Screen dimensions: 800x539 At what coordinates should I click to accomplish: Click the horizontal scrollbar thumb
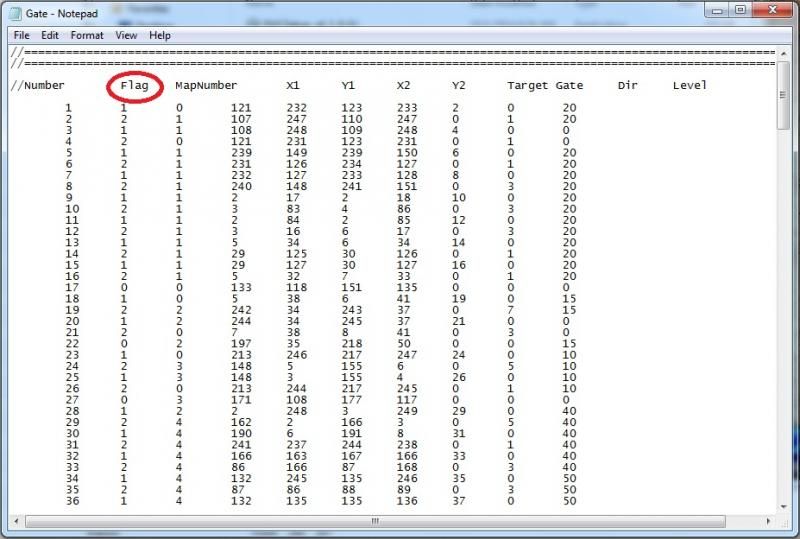[x=375, y=521]
